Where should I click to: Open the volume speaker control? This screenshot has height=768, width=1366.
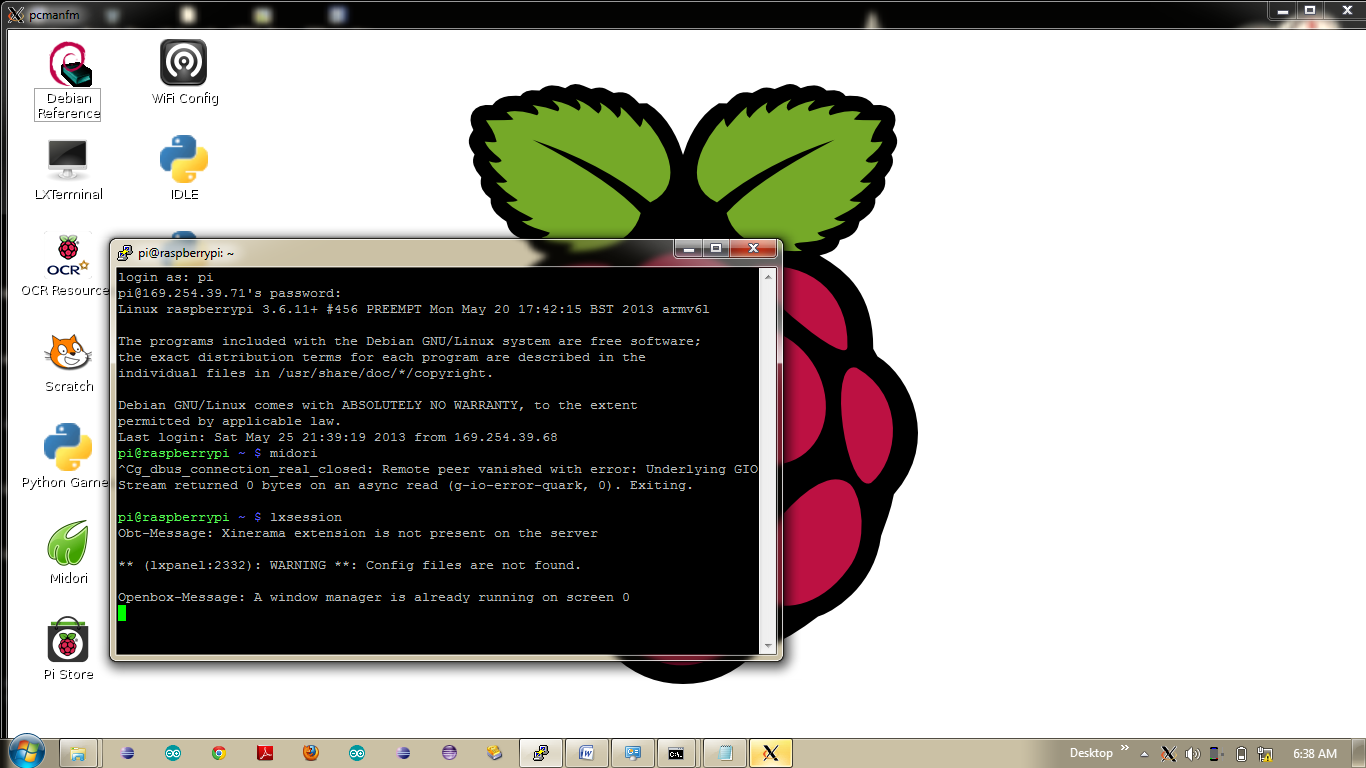point(1192,753)
